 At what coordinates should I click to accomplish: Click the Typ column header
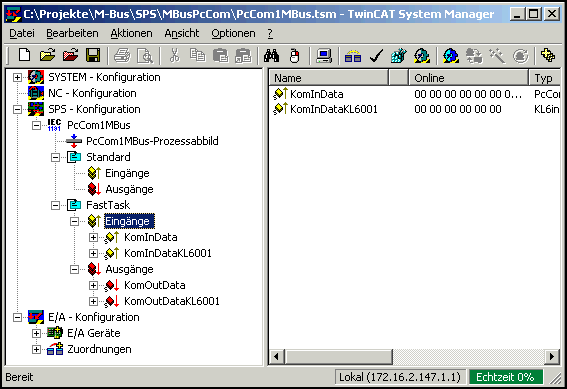click(x=545, y=78)
